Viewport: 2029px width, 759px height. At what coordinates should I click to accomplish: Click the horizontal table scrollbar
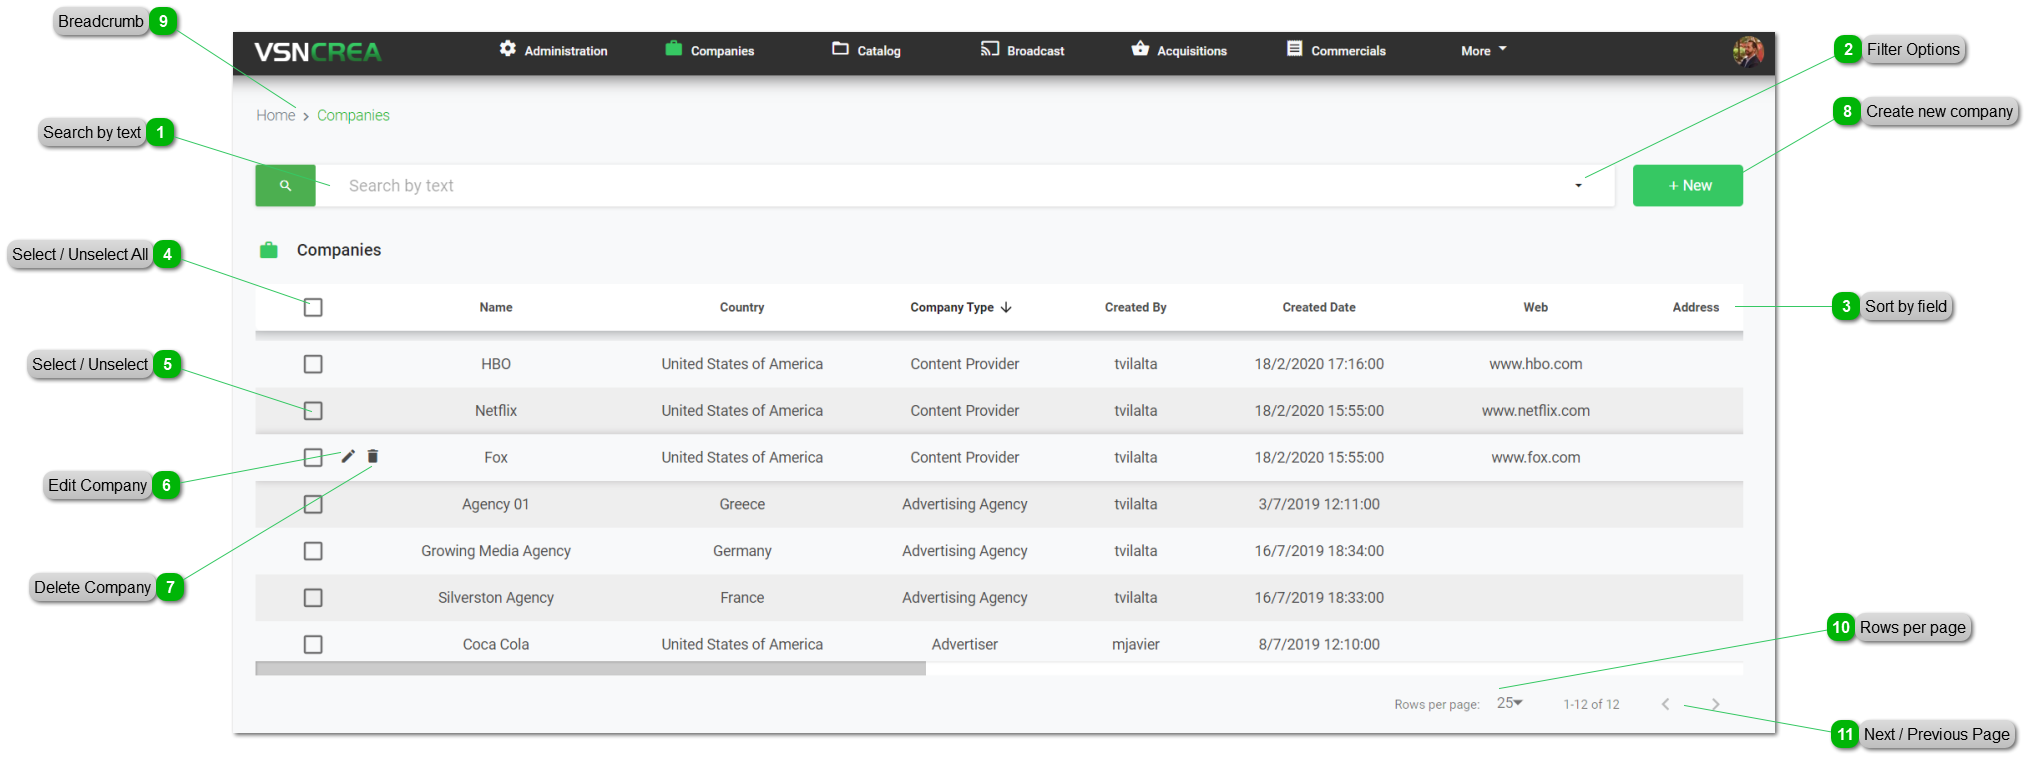point(590,669)
